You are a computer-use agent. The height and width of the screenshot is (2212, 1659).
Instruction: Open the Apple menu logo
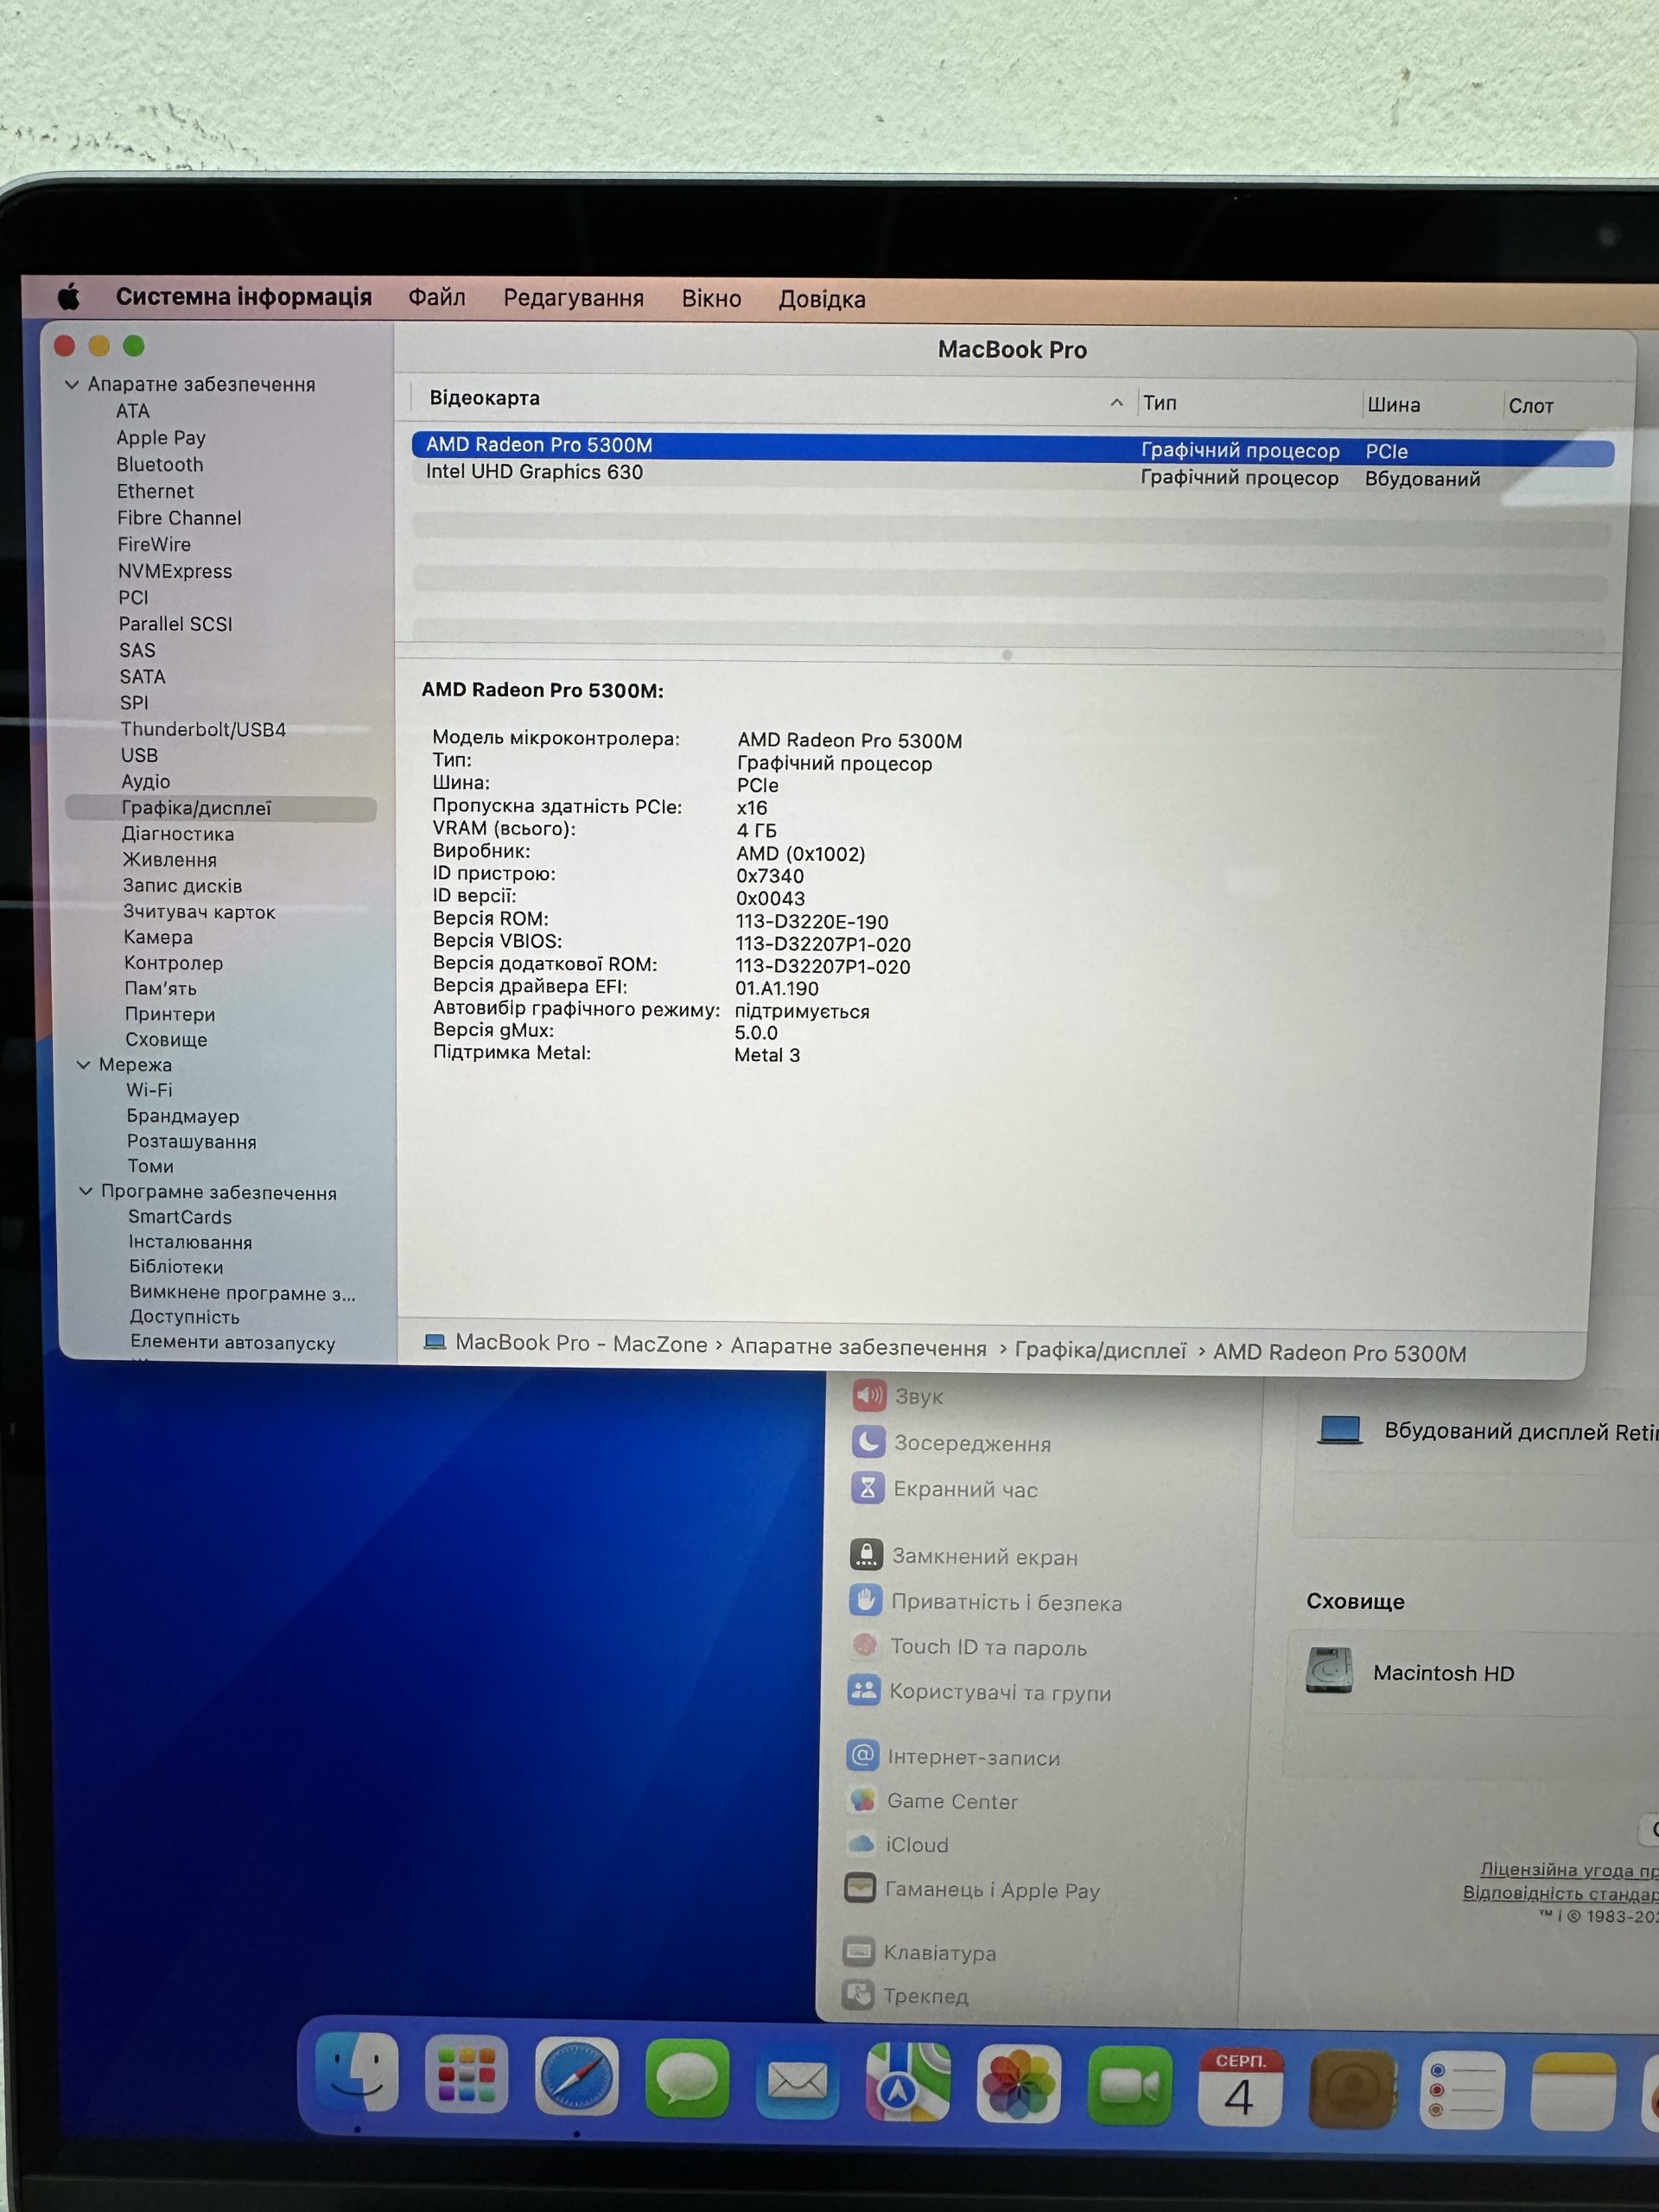click(x=68, y=296)
